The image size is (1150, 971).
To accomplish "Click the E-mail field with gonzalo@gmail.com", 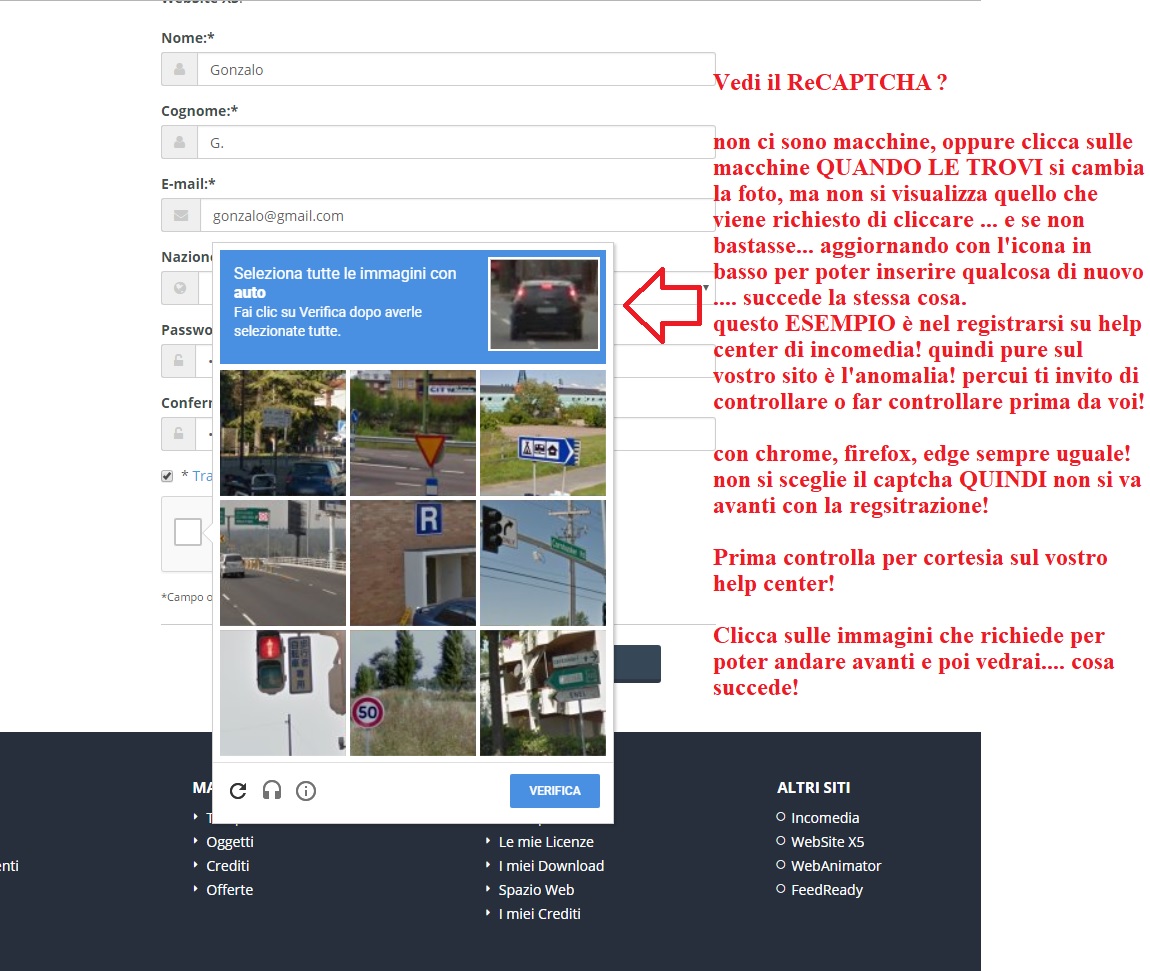I will point(458,216).
